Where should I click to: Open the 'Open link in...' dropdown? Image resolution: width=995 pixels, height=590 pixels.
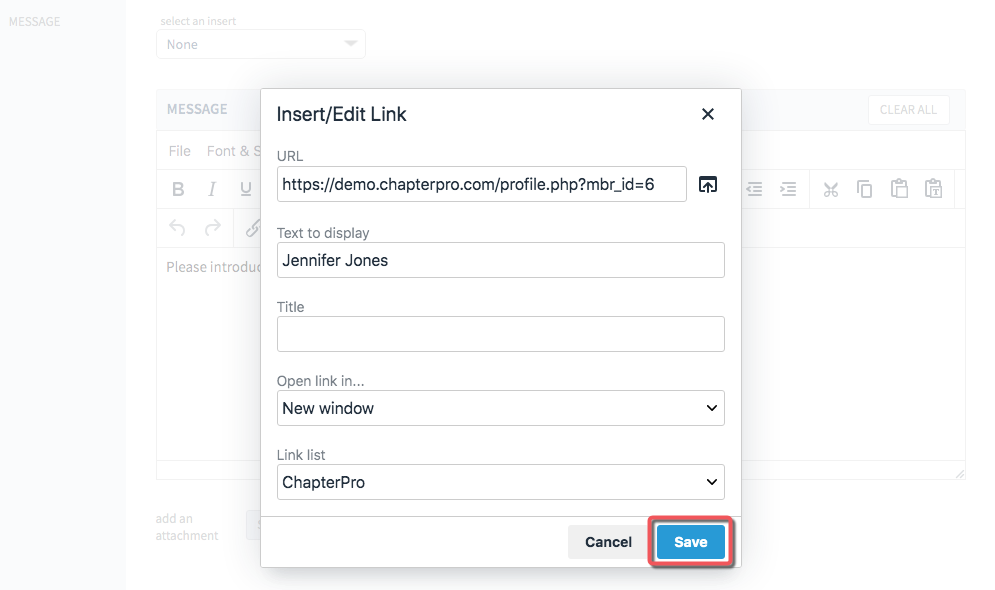pos(501,408)
